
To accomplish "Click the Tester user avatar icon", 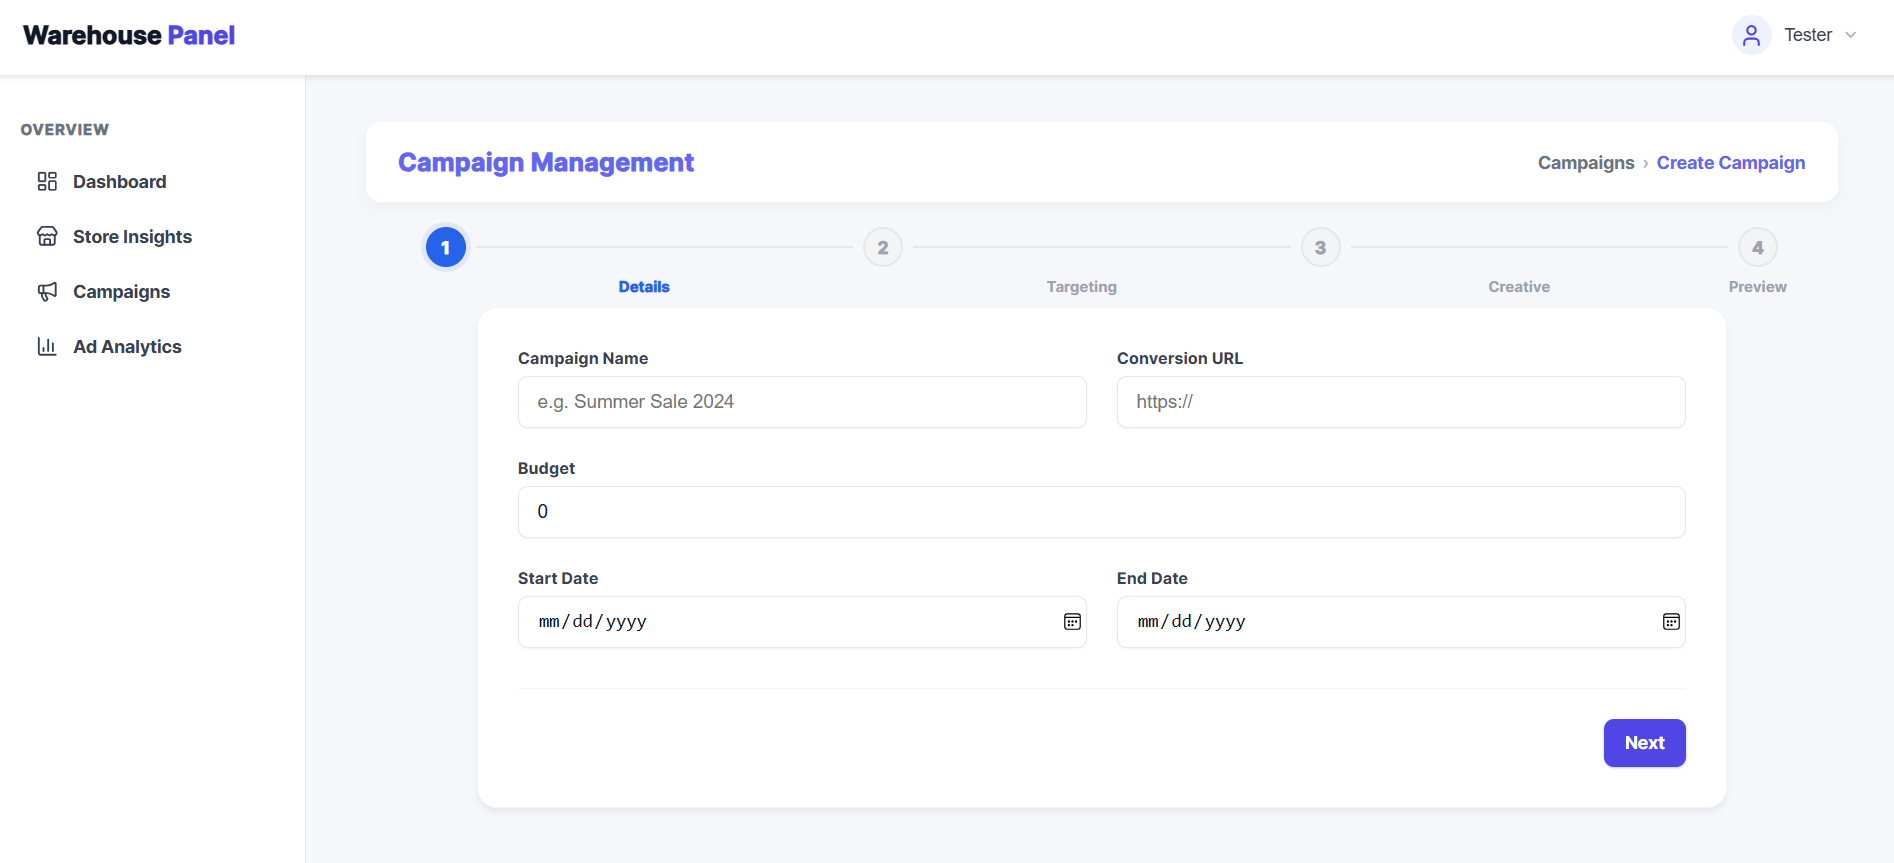I will [x=1751, y=35].
